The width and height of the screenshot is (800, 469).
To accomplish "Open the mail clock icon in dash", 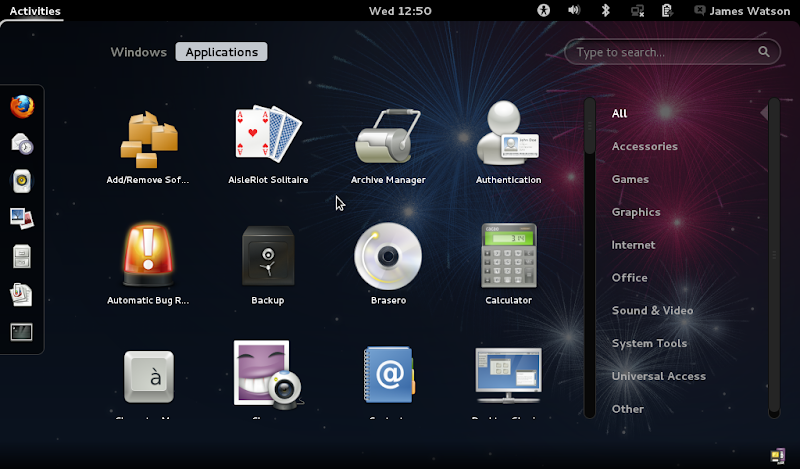I will pyautogui.click(x=22, y=144).
